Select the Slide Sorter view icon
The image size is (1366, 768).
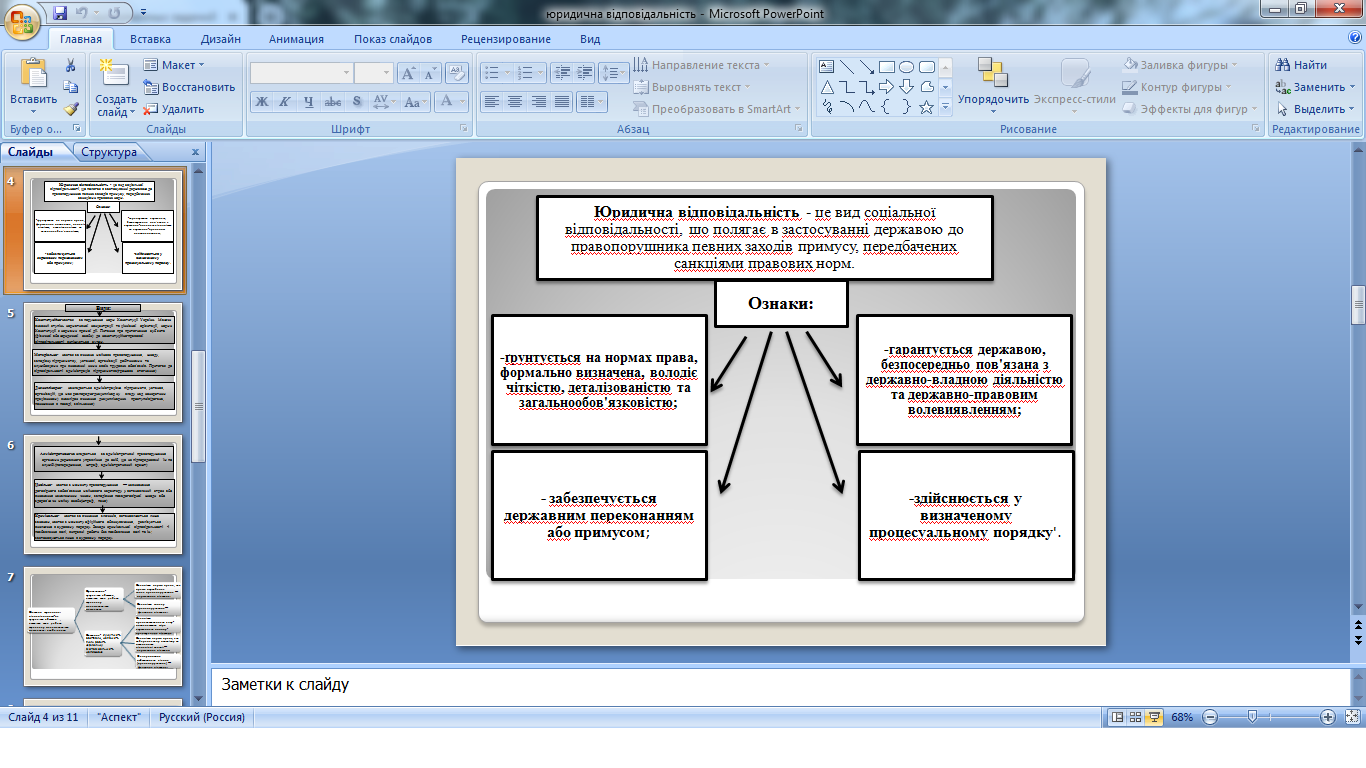pyautogui.click(x=1137, y=717)
